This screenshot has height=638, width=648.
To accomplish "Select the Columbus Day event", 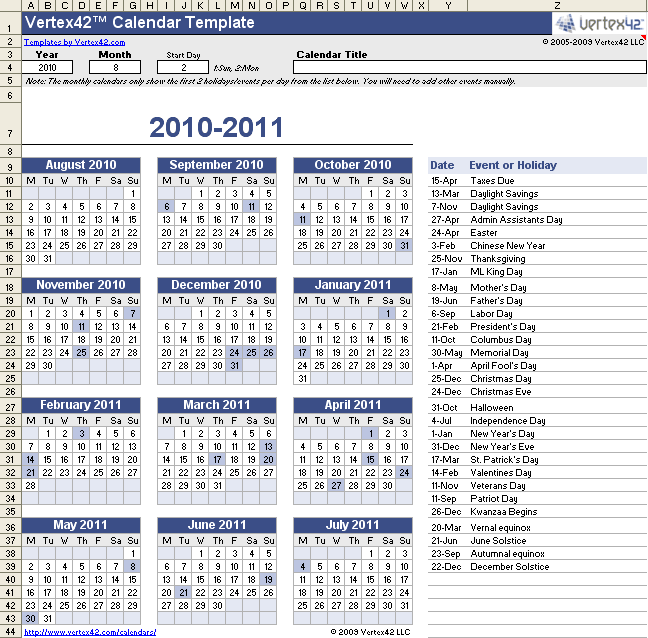I will pos(500,340).
